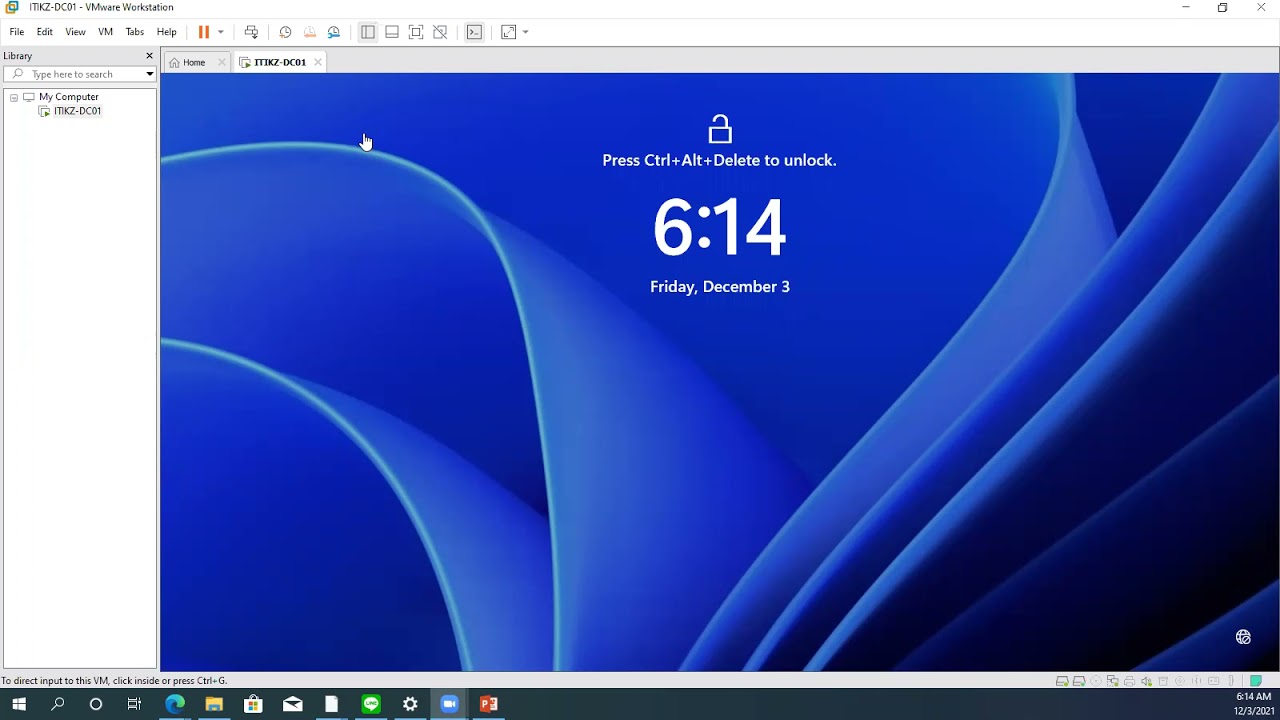Open the Windows Start menu
The image size is (1280, 720).
(19, 704)
